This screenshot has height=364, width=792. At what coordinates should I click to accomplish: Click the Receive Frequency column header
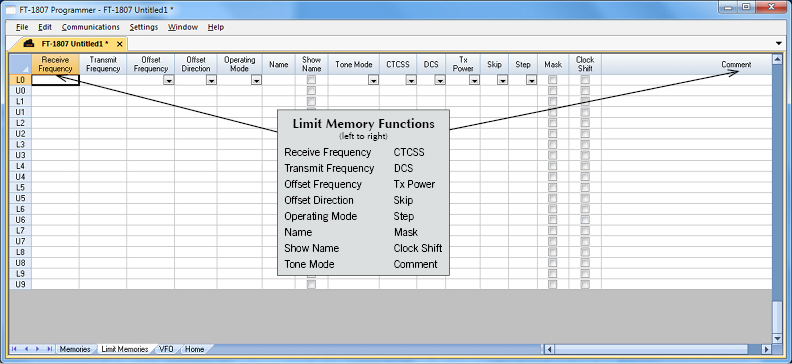[x=55, y=65]
